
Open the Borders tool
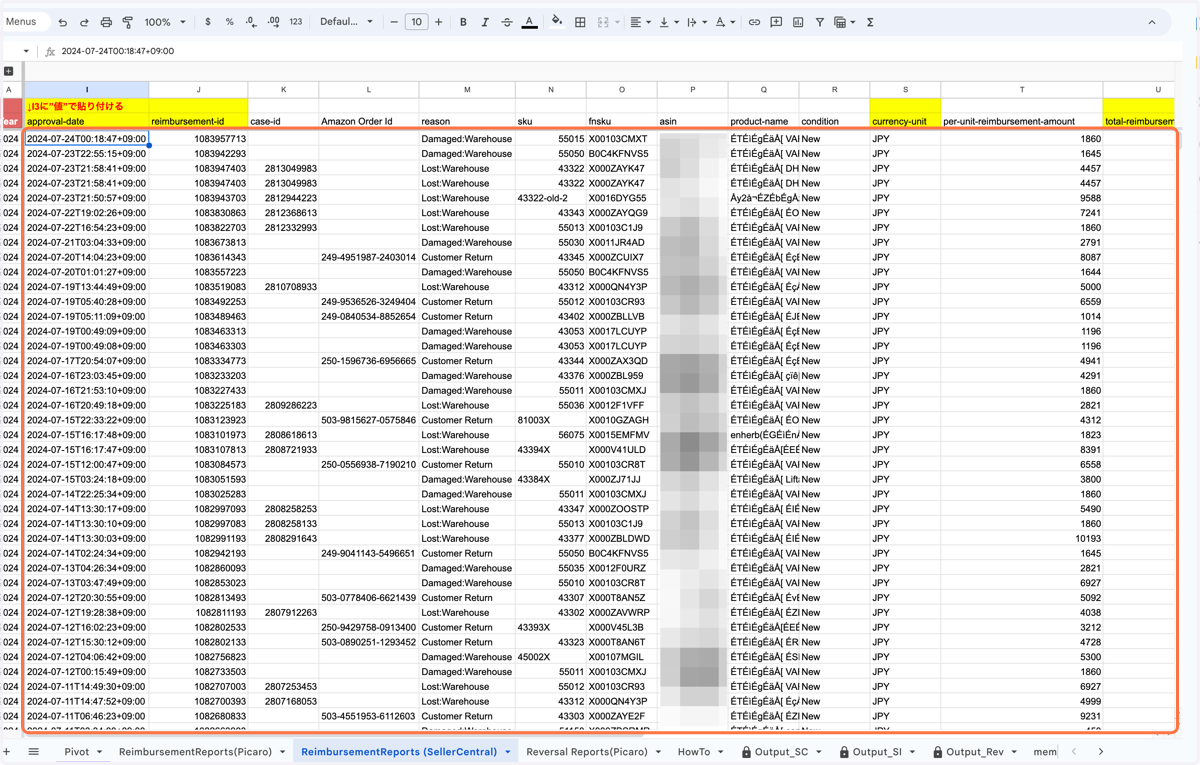coord(580,22)
